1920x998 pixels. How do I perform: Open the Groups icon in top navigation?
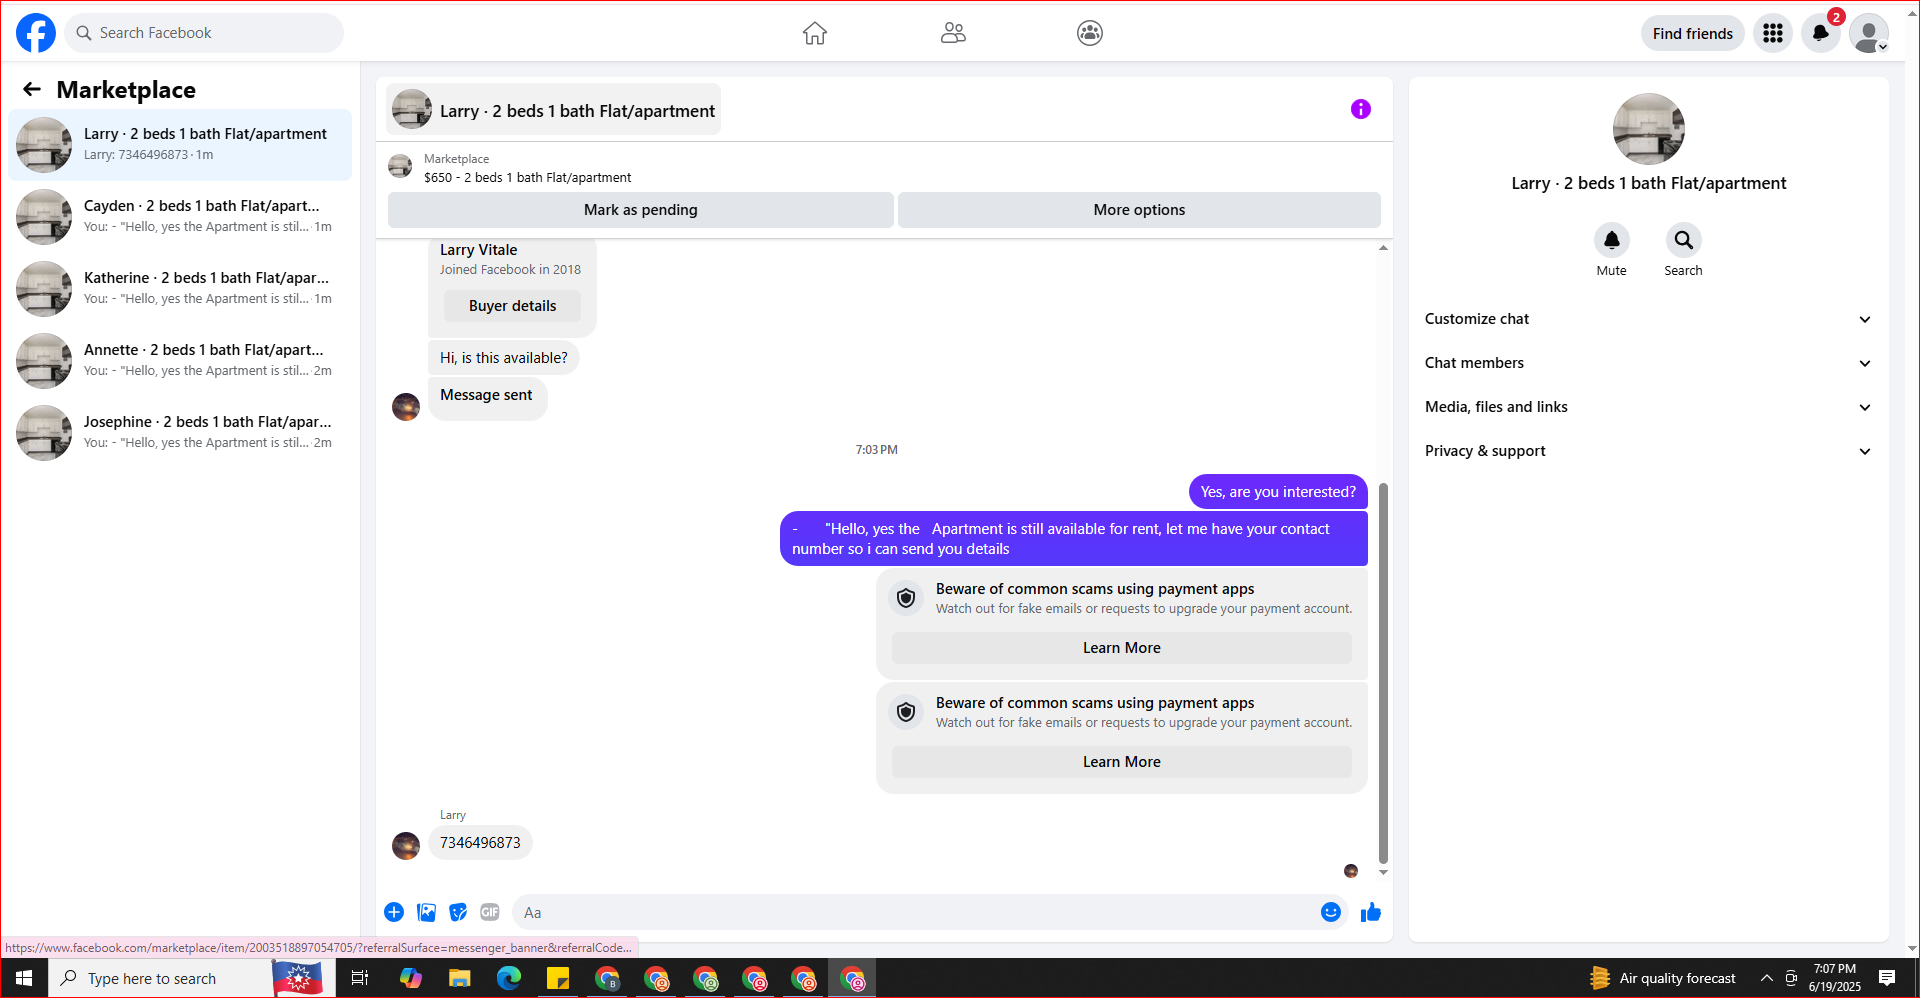tap(1090, 33)
